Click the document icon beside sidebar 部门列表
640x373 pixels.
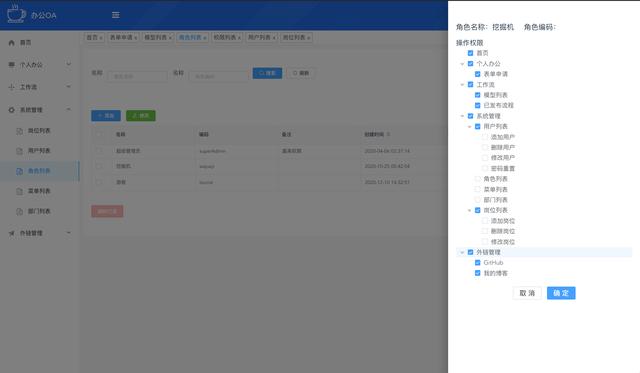(19, 211)
